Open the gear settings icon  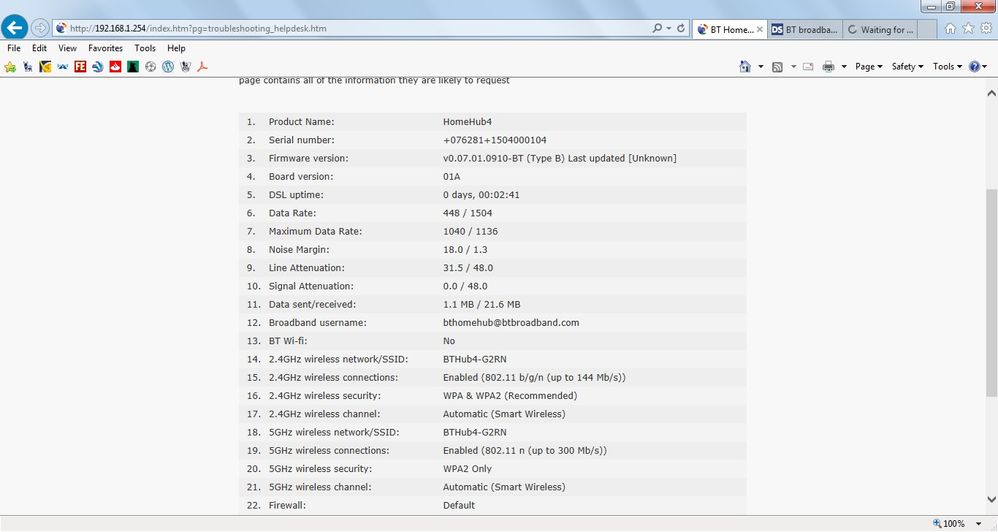tap(986, 29)
